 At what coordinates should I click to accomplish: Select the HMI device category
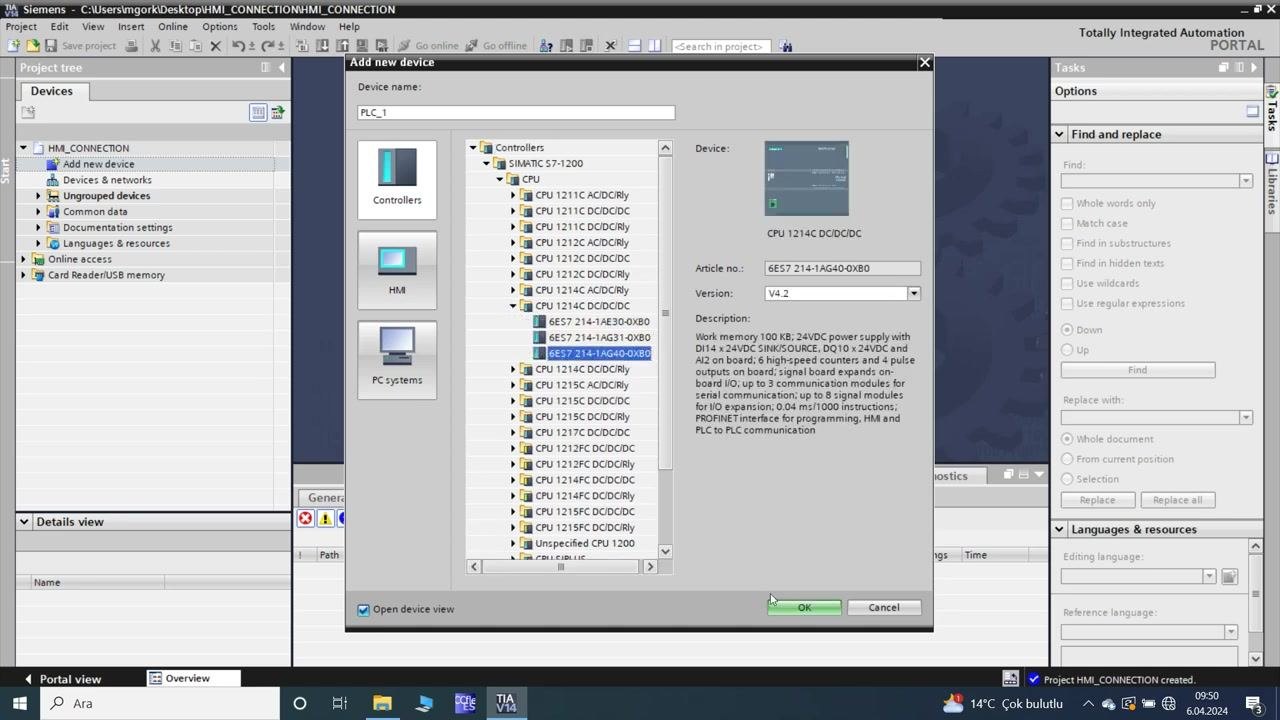[397, 269]
